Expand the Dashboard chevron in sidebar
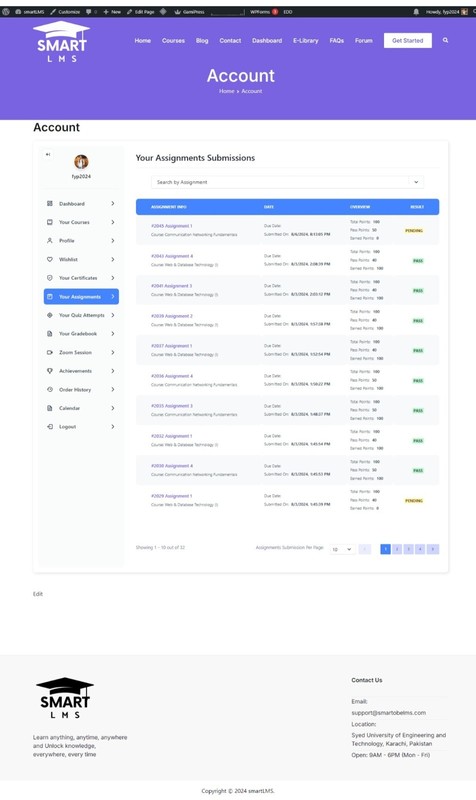 tap(113, 204)
